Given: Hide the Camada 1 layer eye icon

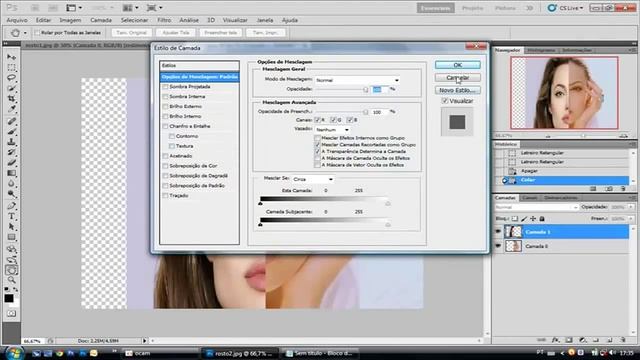Looking at the screenshot, I should point(498,232).
